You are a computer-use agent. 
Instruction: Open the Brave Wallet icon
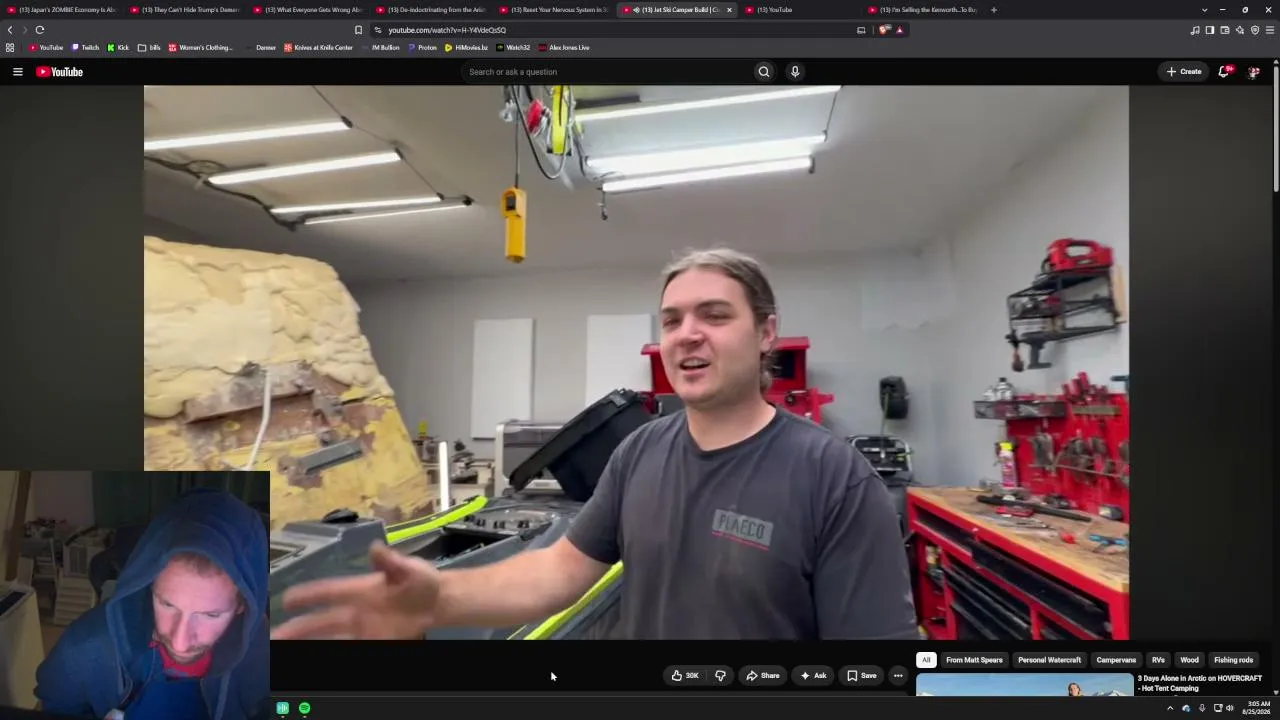(1225, 30)
